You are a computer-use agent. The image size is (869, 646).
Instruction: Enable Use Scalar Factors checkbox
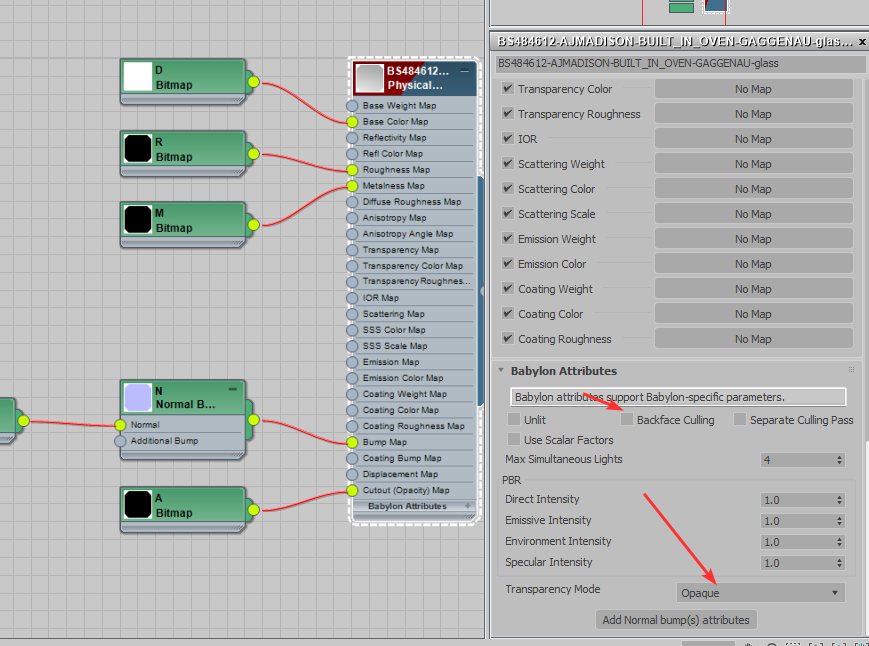[x=514, y=439]
